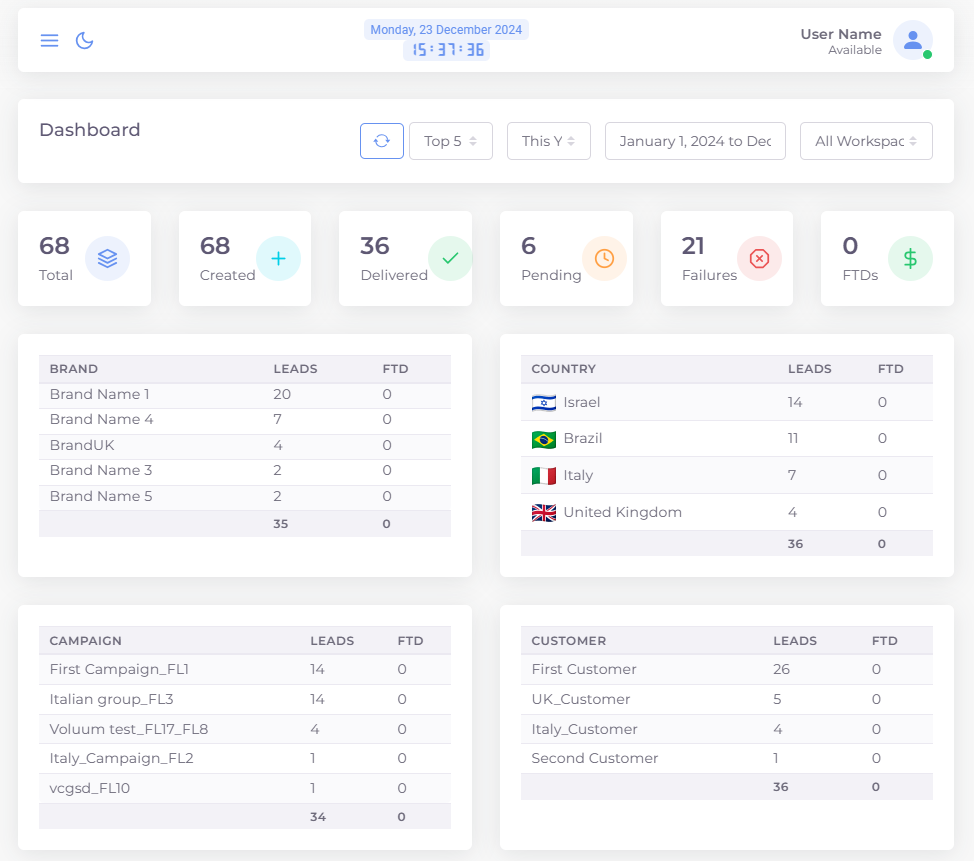The width and height of the screenshot is (974, 861).
Task: Select the Italy country name
Action: point(578,475)
